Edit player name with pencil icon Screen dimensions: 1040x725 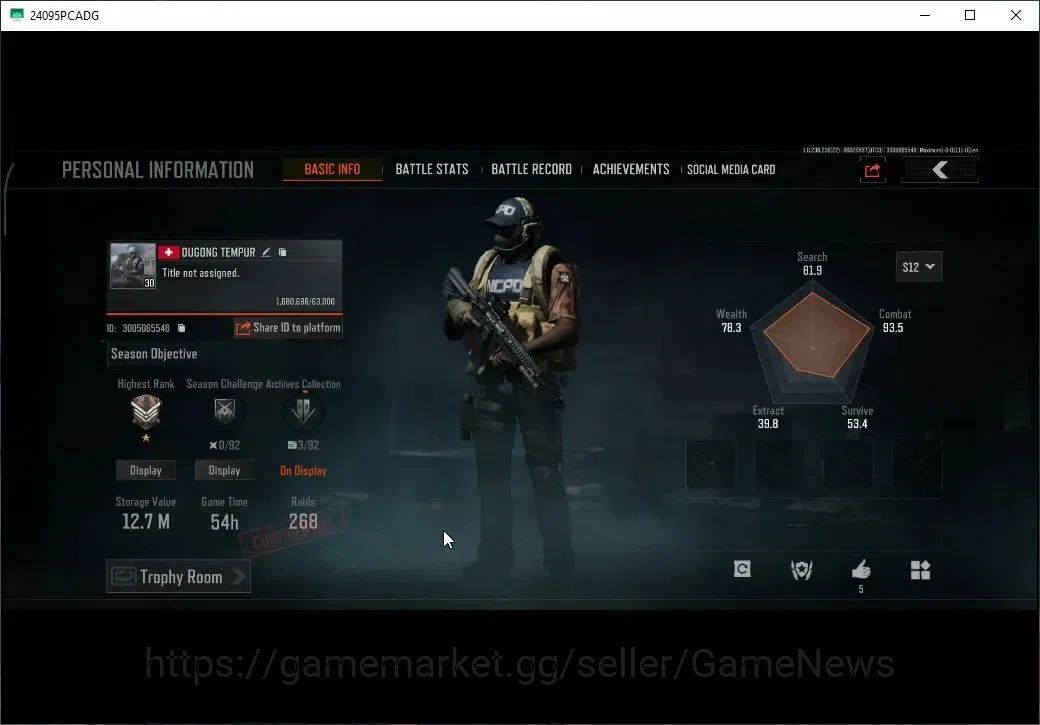tap(266, 252)
